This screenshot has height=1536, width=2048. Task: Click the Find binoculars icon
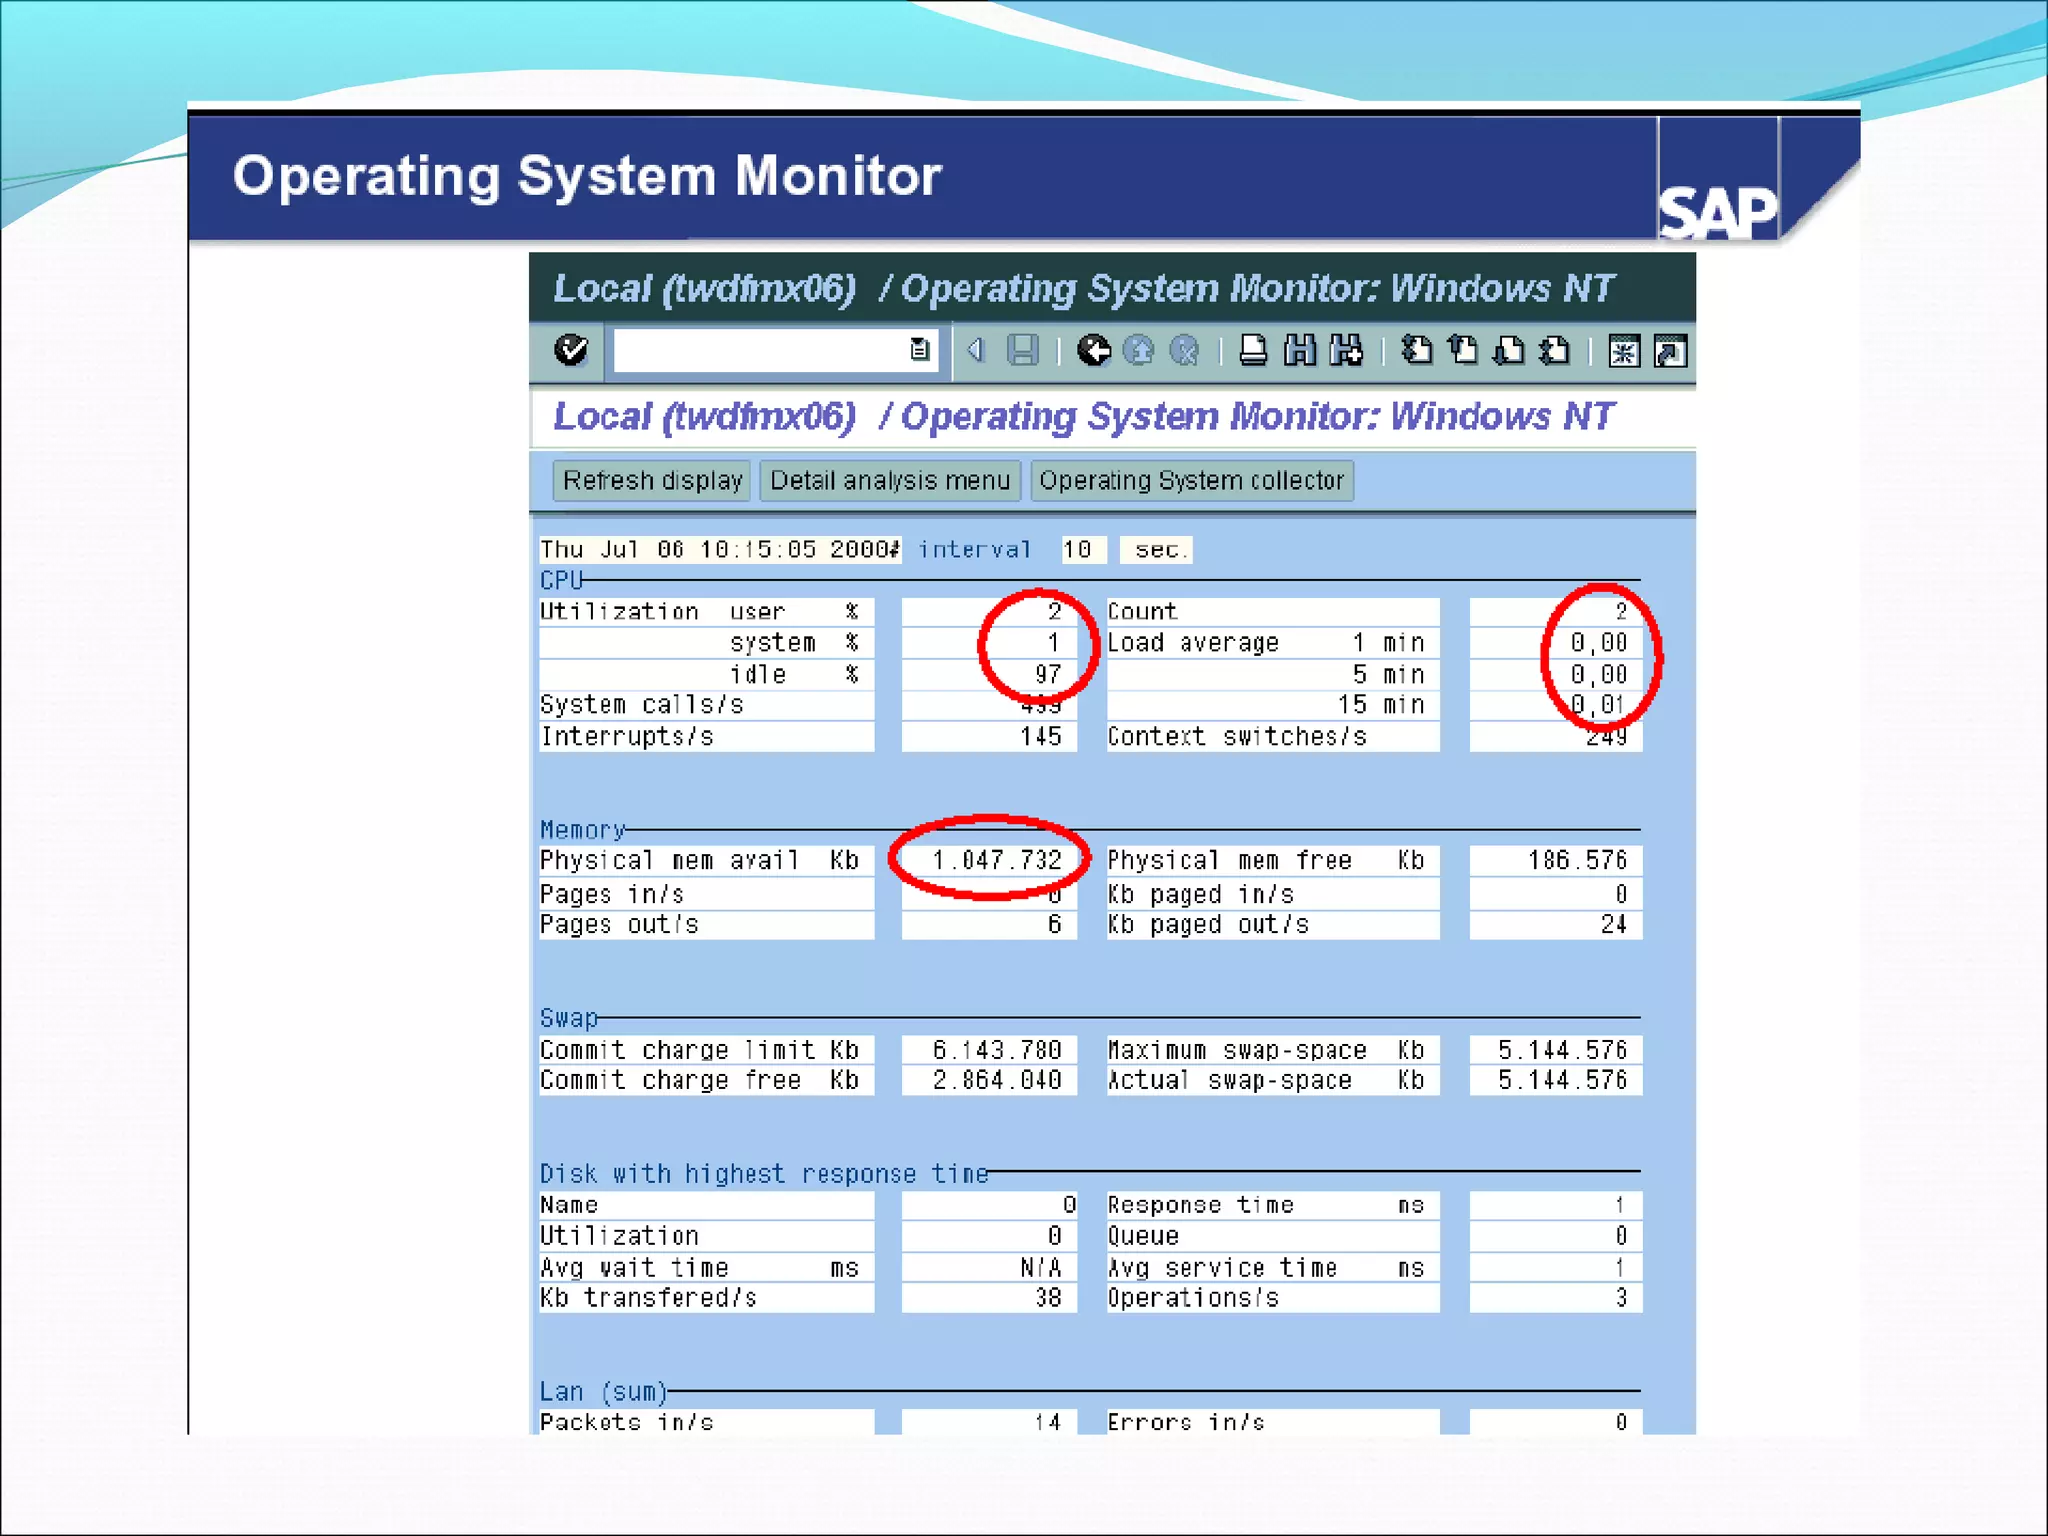click(x=1300, y=351)
